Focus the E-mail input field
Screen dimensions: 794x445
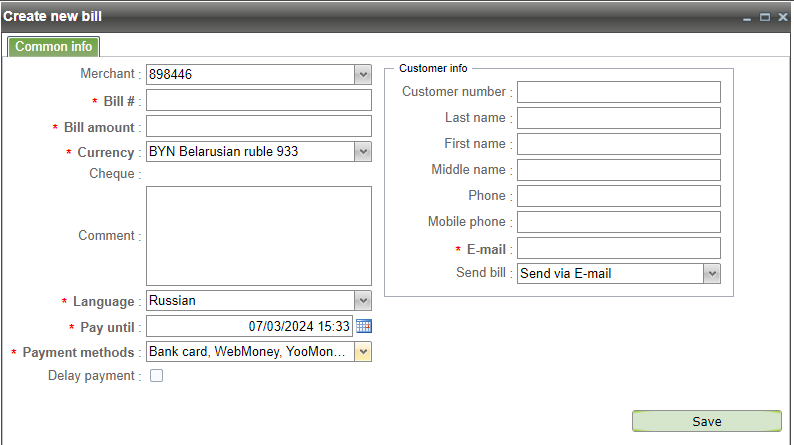[x=618, y=248]
